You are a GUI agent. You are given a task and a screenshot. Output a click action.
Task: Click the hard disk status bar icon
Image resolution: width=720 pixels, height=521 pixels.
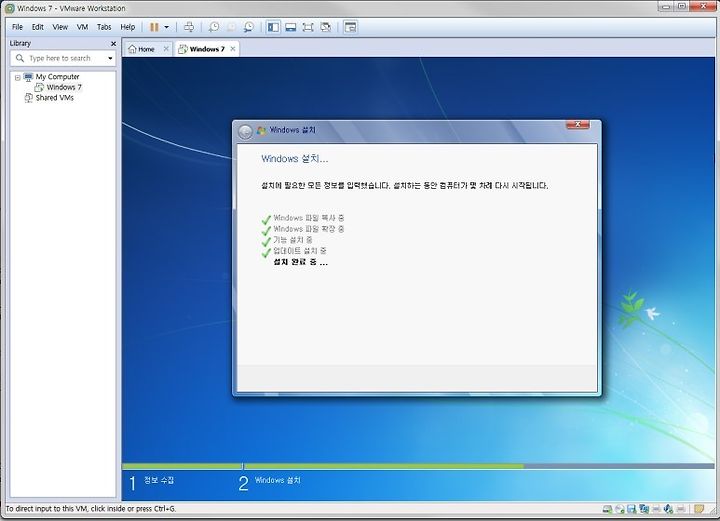(x=607, y=509)
